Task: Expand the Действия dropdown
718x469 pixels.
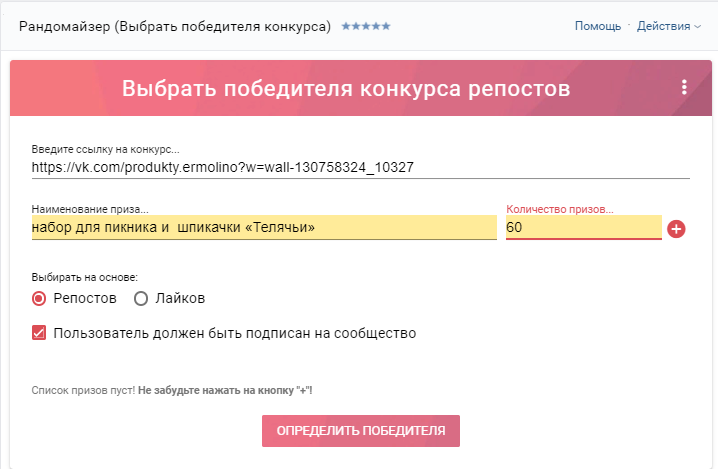Action: (669, 26)
